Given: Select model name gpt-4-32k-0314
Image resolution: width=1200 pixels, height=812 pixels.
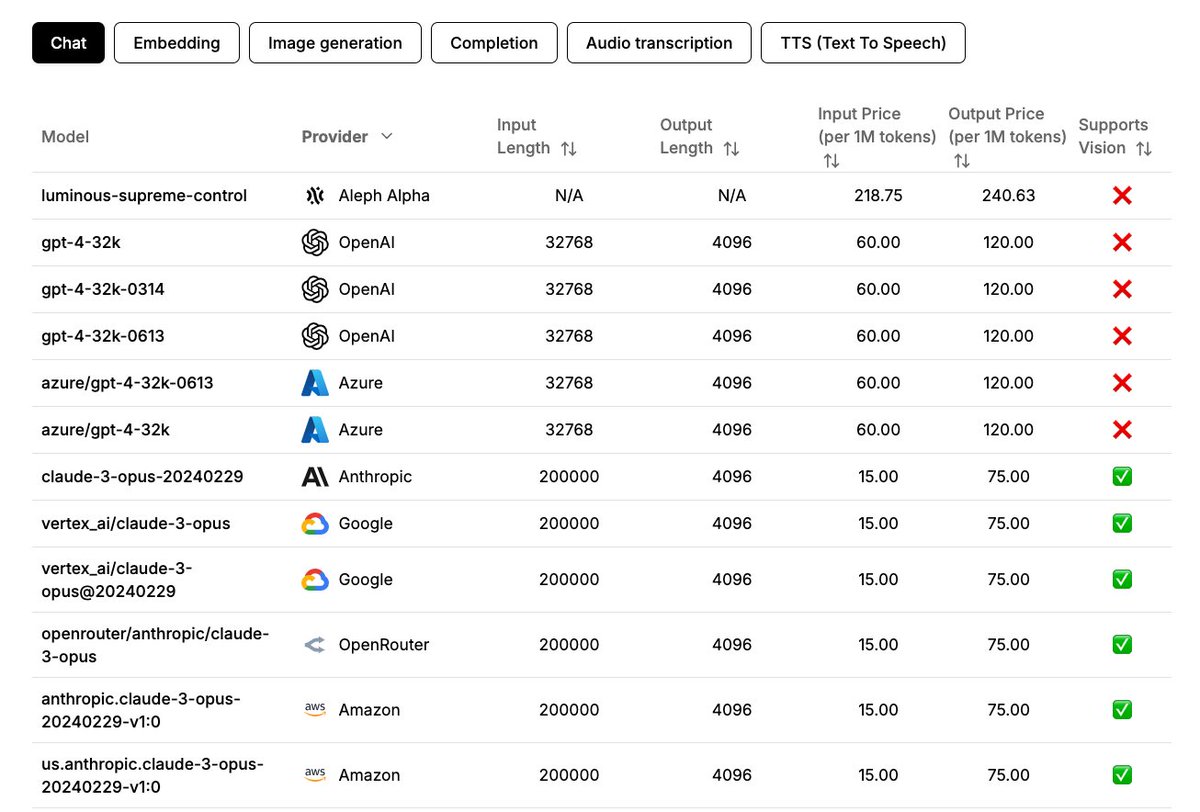Looking at the screenshot, I should [103, 290].
